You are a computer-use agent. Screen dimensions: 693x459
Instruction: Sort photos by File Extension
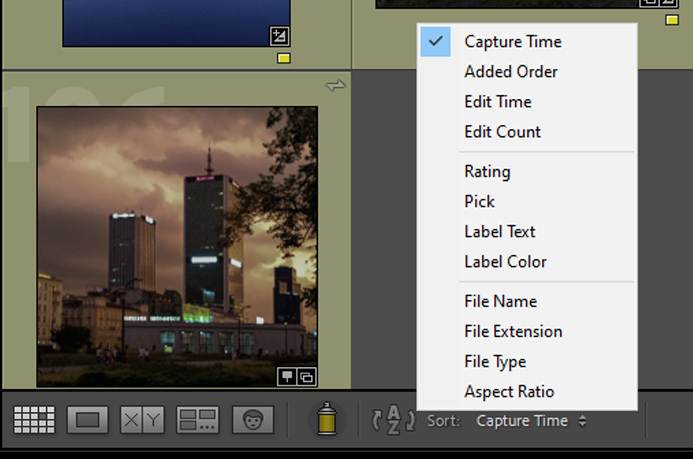(x=527, y=331)
